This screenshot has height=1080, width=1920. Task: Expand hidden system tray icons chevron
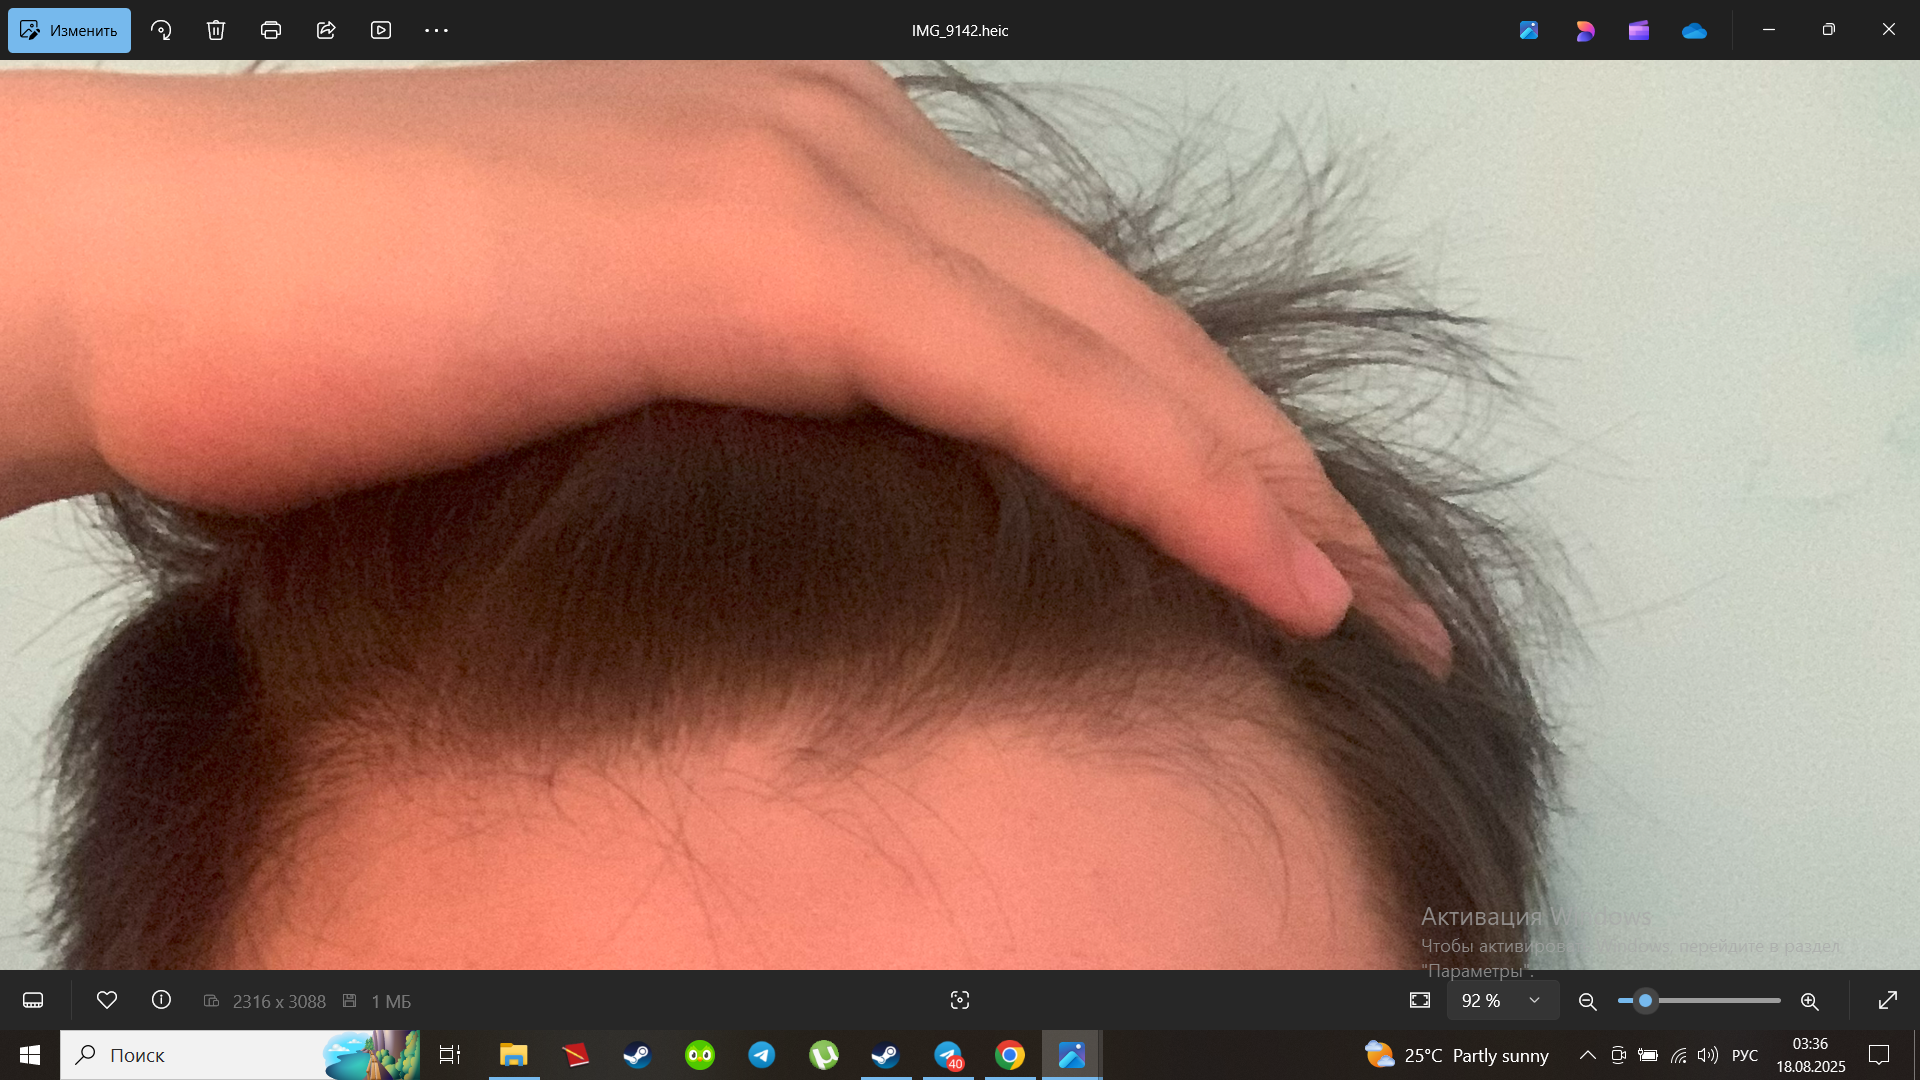(1587, 1055)
